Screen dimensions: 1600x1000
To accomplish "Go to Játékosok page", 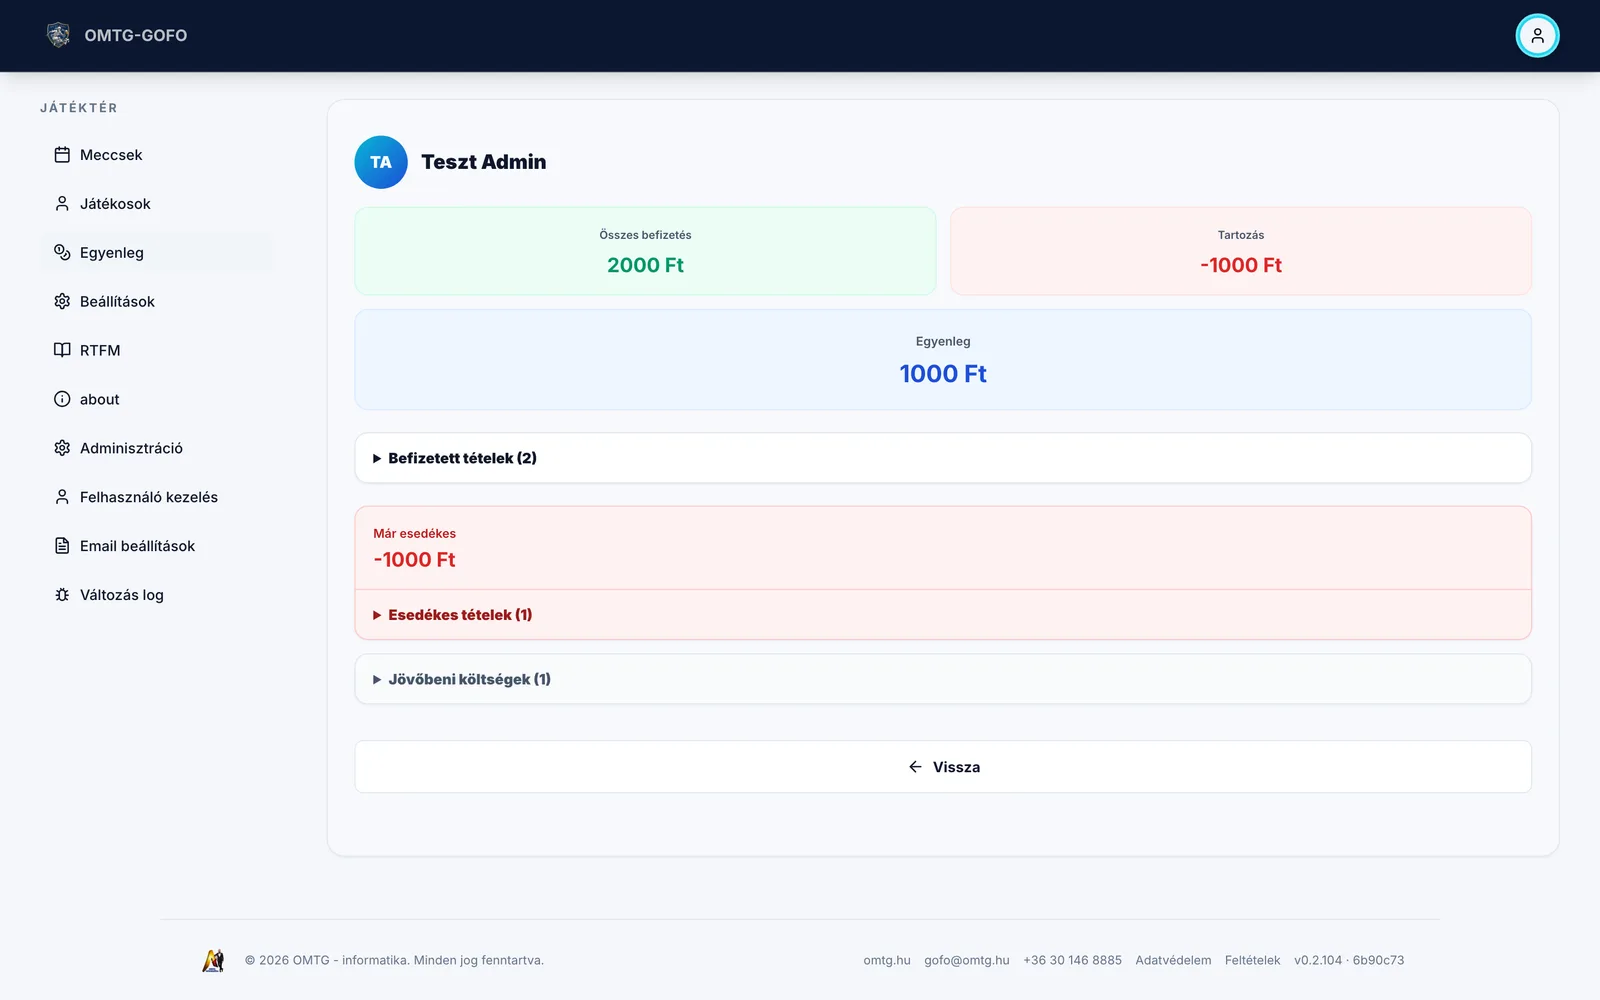I will [157, 204].
